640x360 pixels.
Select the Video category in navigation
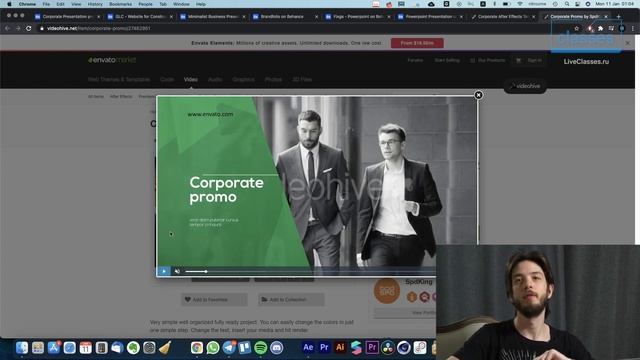(191, 80)
